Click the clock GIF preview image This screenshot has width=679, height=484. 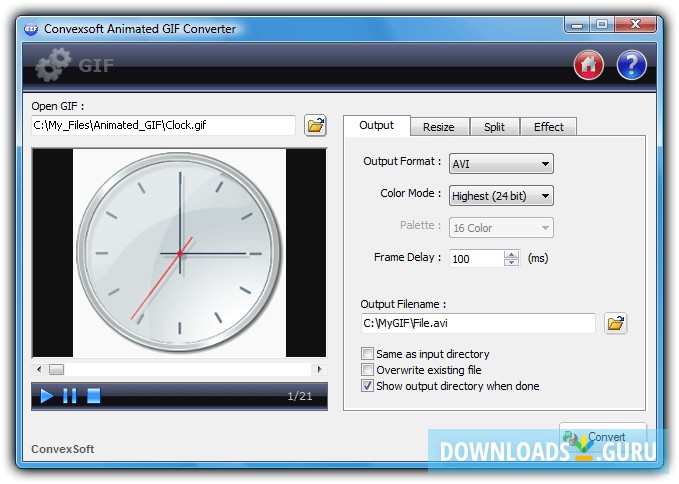179,253
